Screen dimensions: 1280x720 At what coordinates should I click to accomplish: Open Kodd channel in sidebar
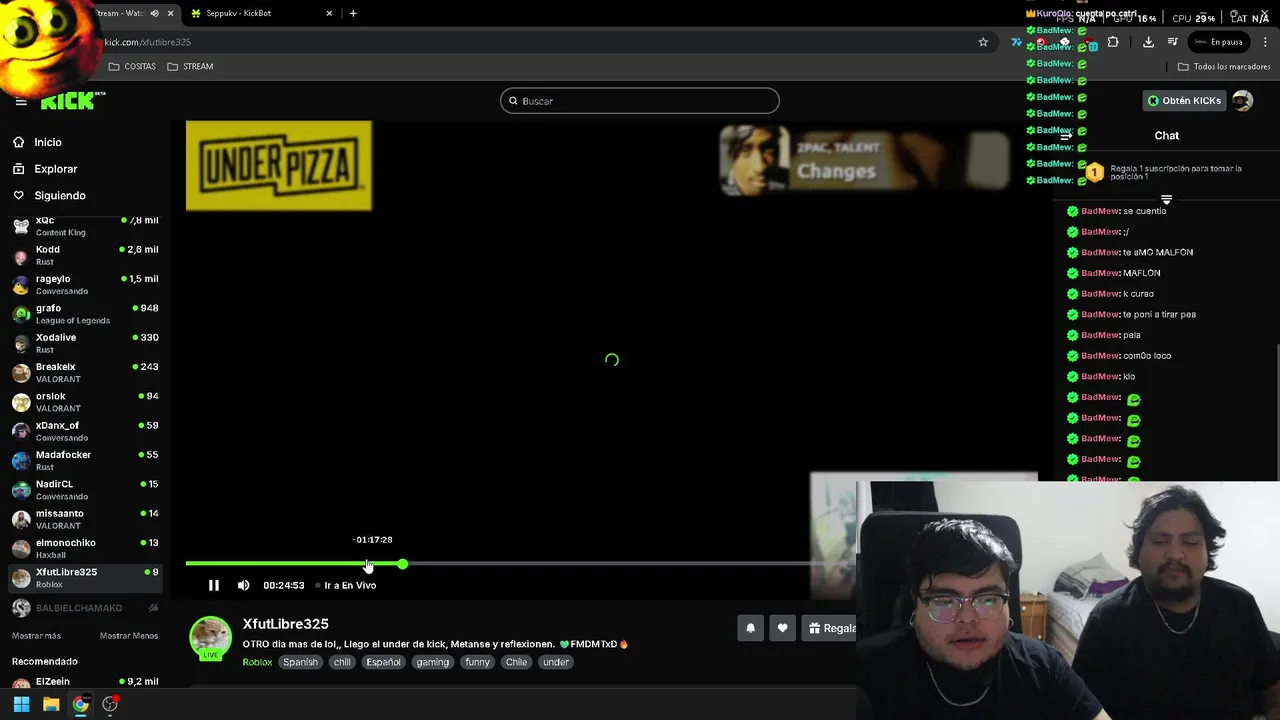point(85,255)
